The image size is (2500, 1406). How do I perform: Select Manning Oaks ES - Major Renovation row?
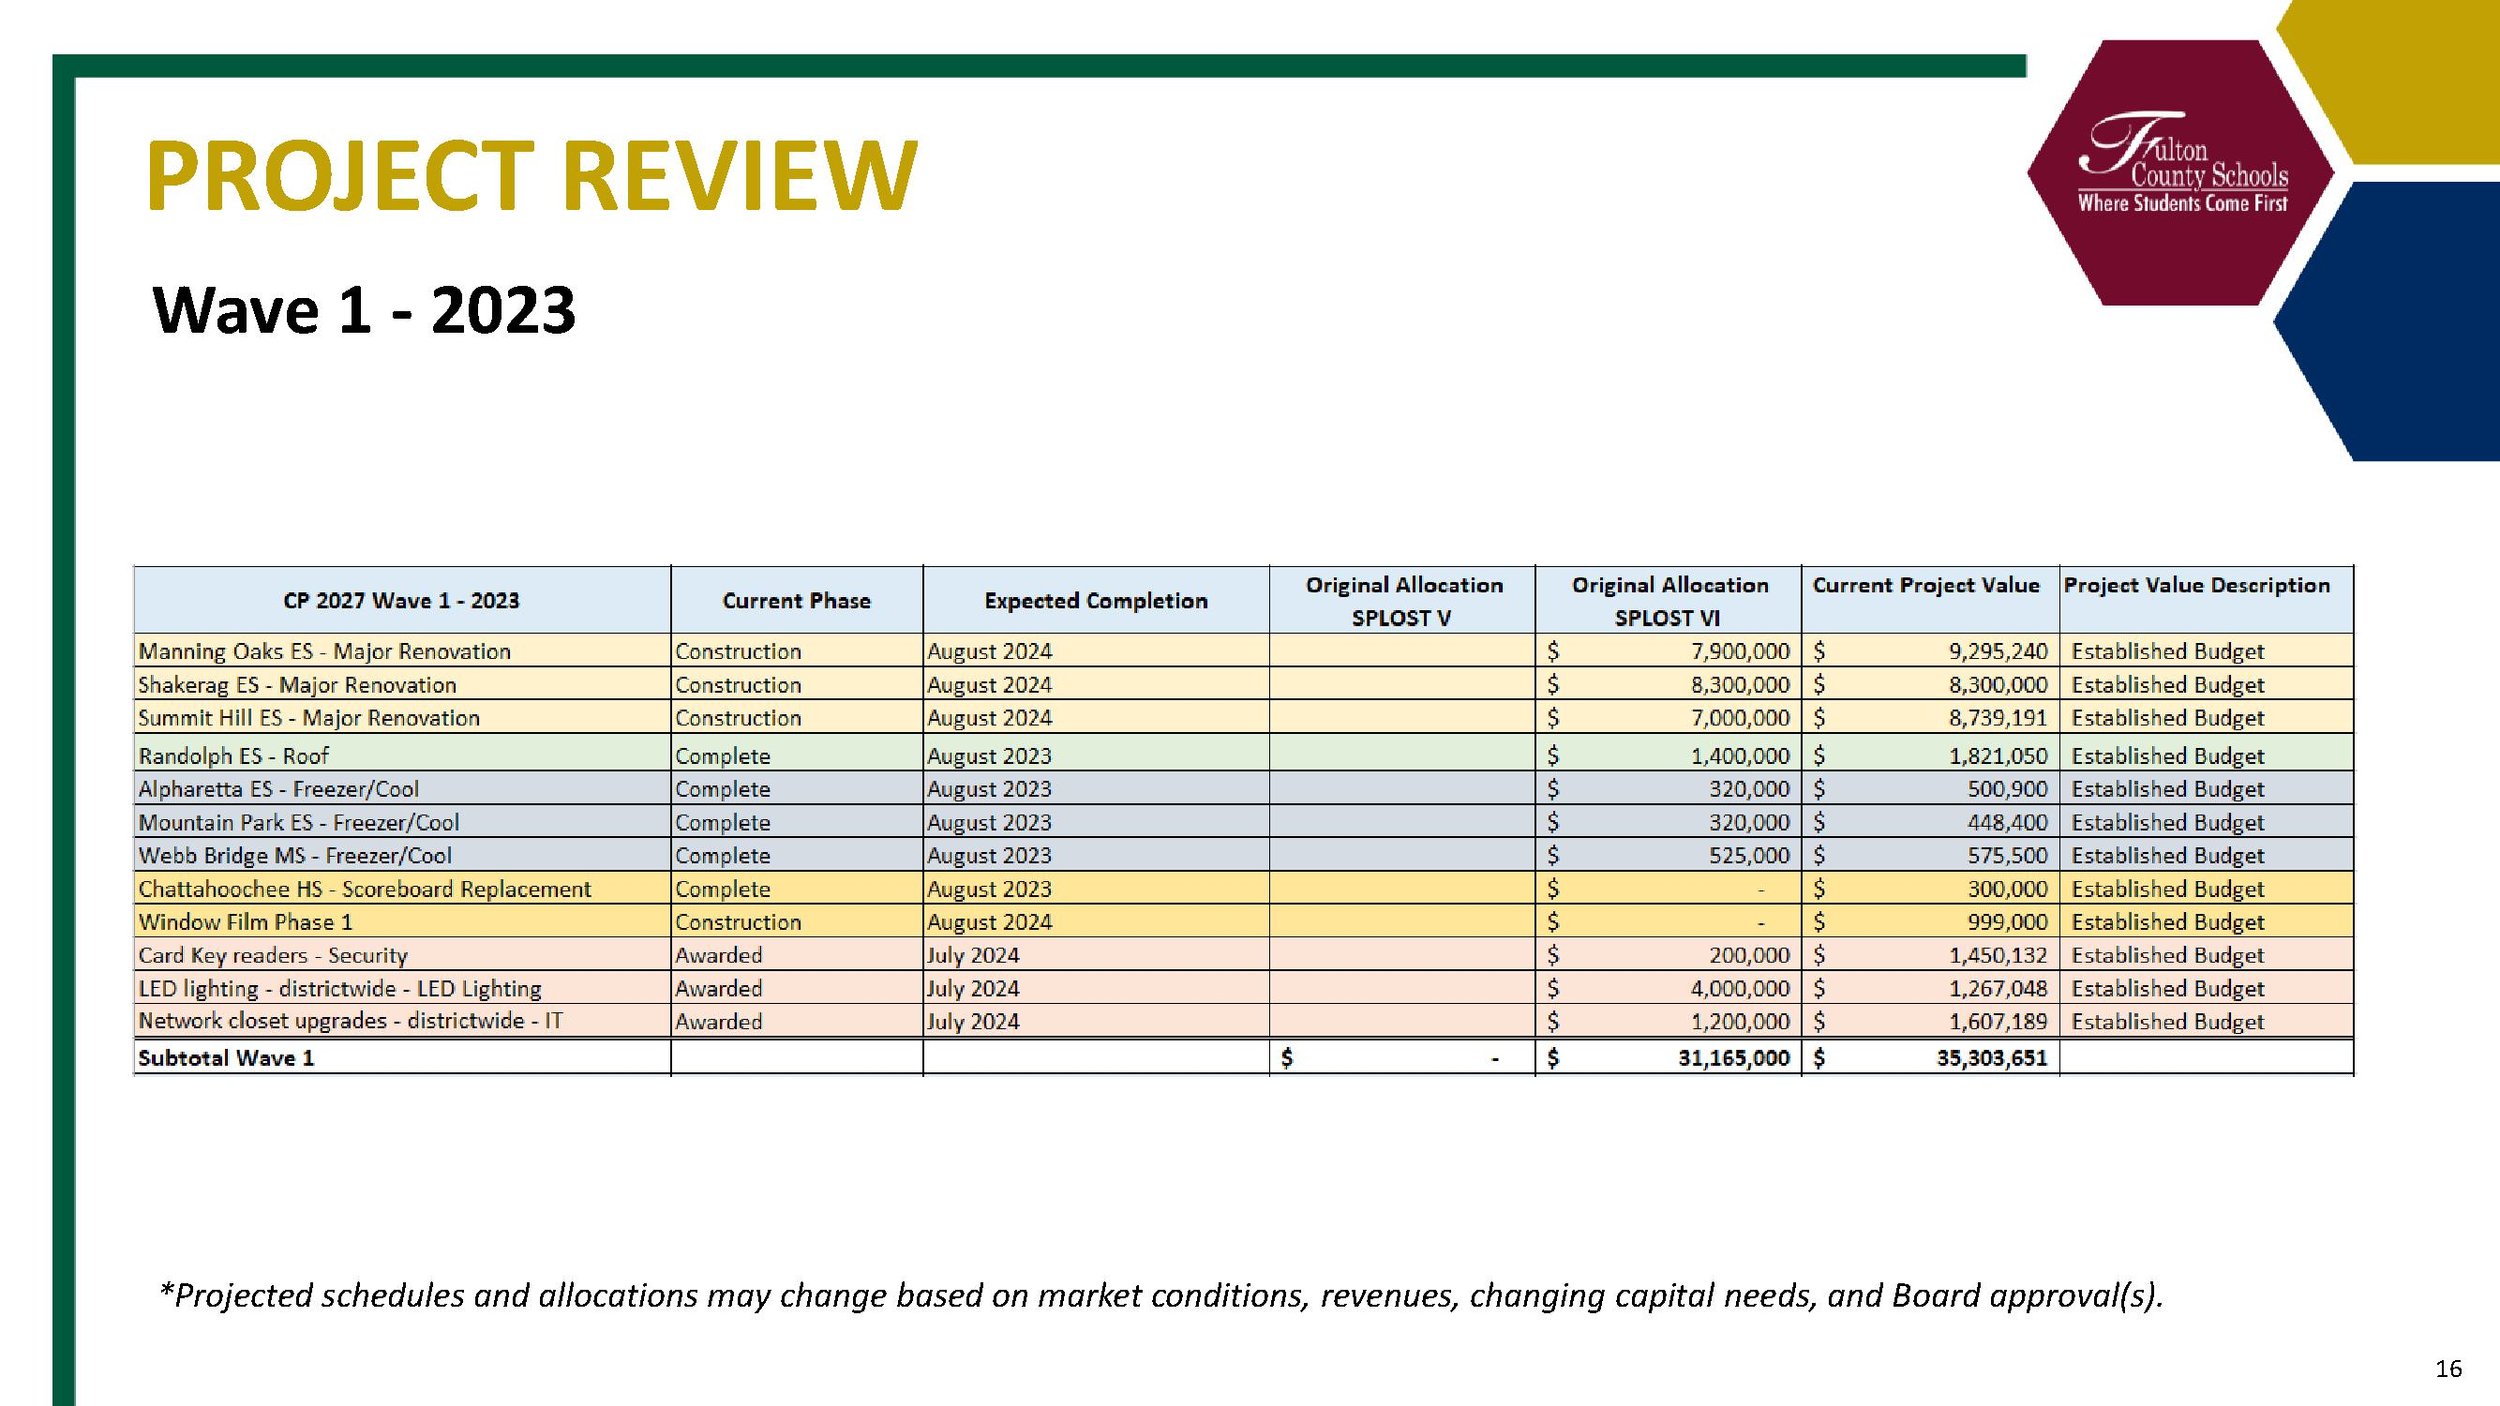coord(1243,651)
